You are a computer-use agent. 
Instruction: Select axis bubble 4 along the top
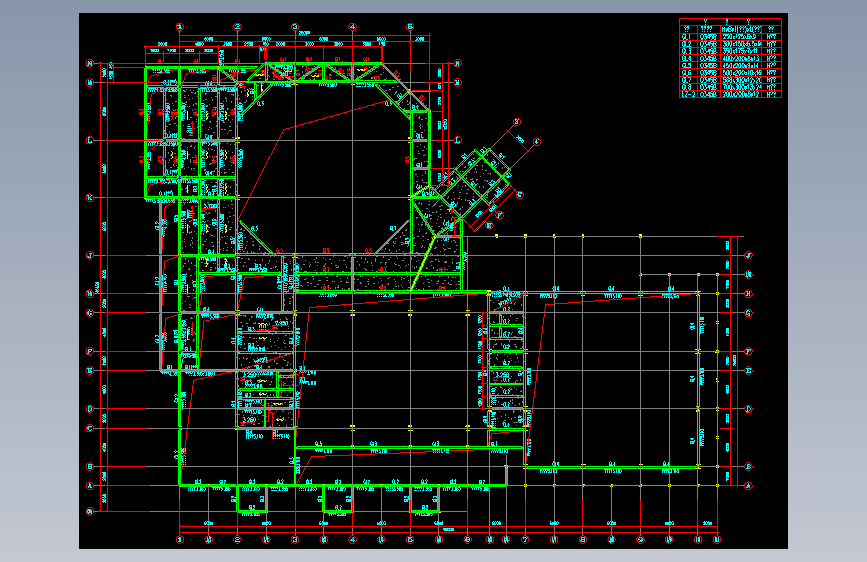pyautogui.click(x=352, y=27)
